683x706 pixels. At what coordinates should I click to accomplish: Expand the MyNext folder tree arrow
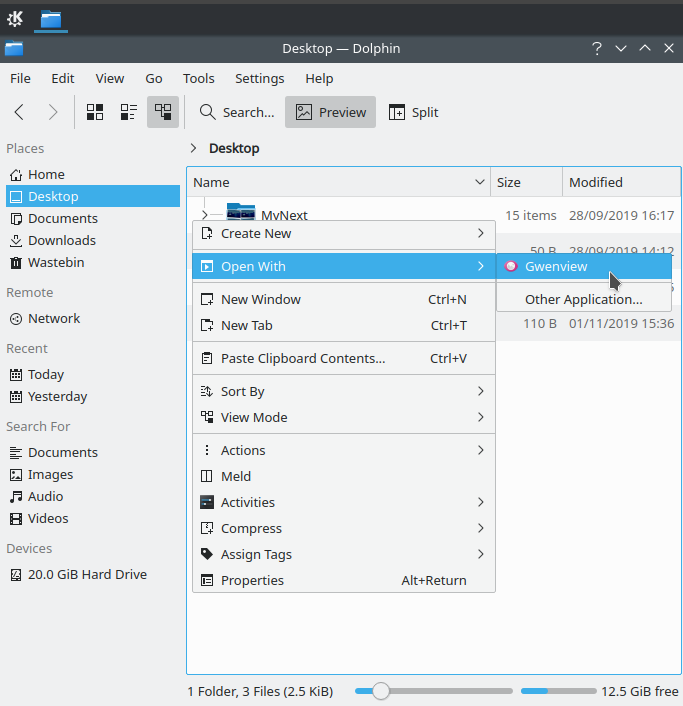pos(204,215)
